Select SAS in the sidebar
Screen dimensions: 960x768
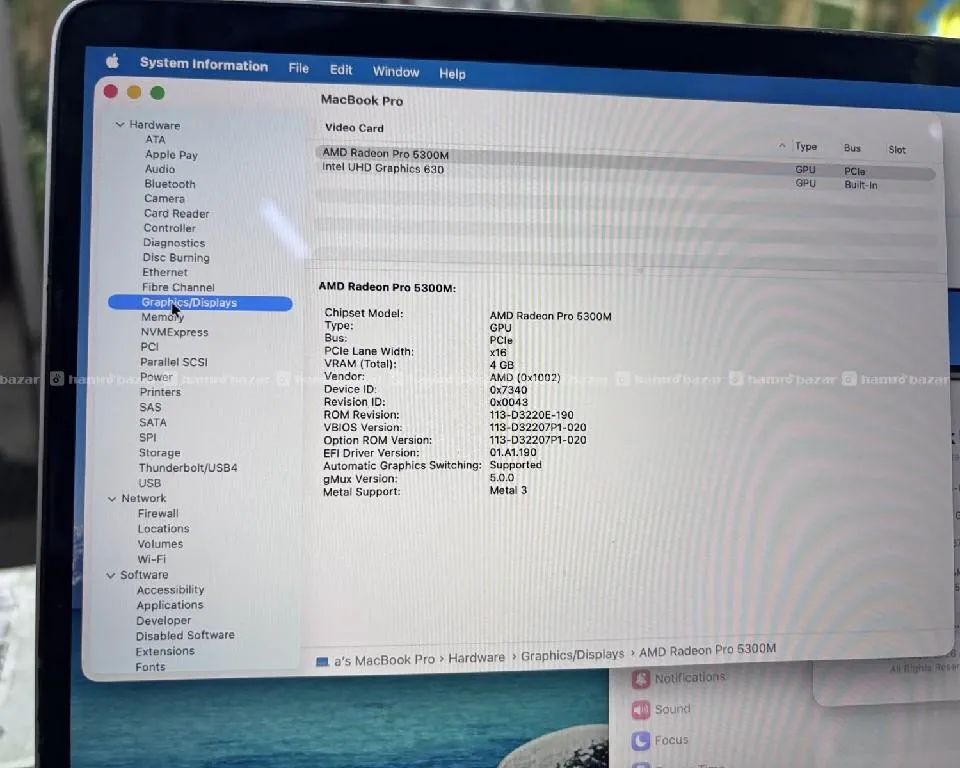[150, 407]
